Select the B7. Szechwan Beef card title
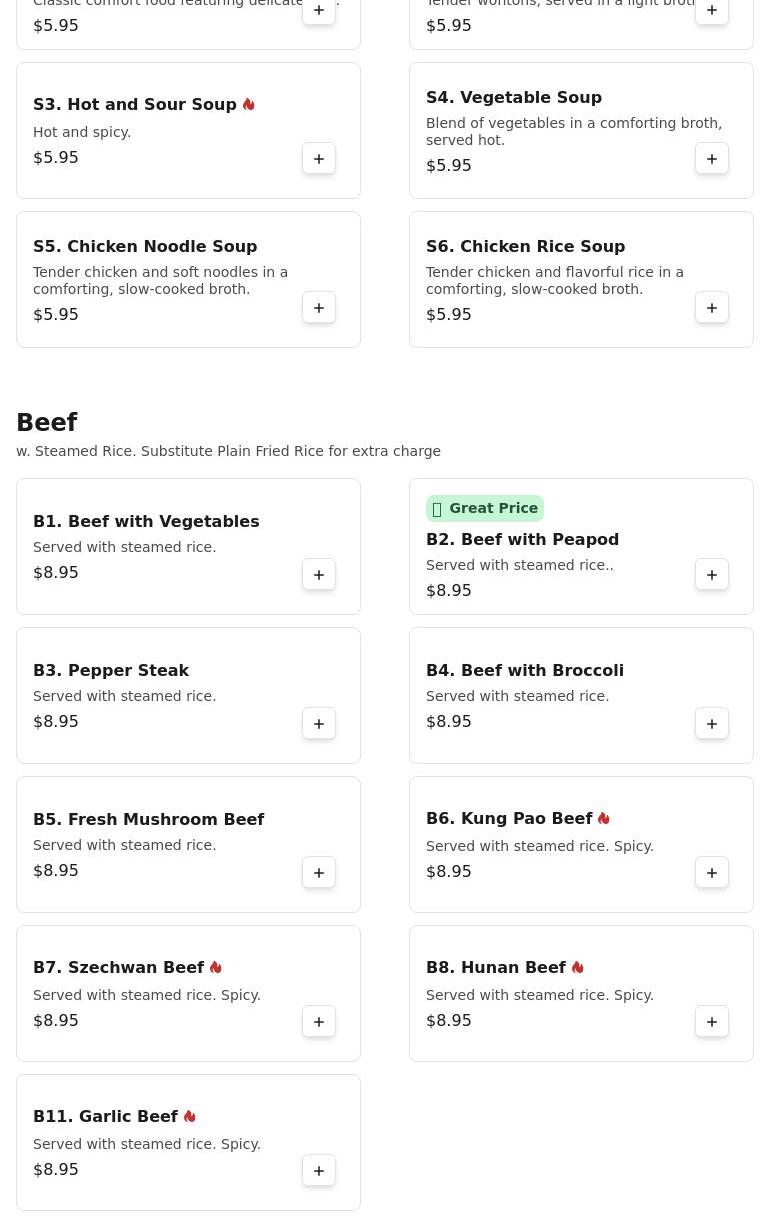This screenshot has height=1231, width=770. pos(118,968)
